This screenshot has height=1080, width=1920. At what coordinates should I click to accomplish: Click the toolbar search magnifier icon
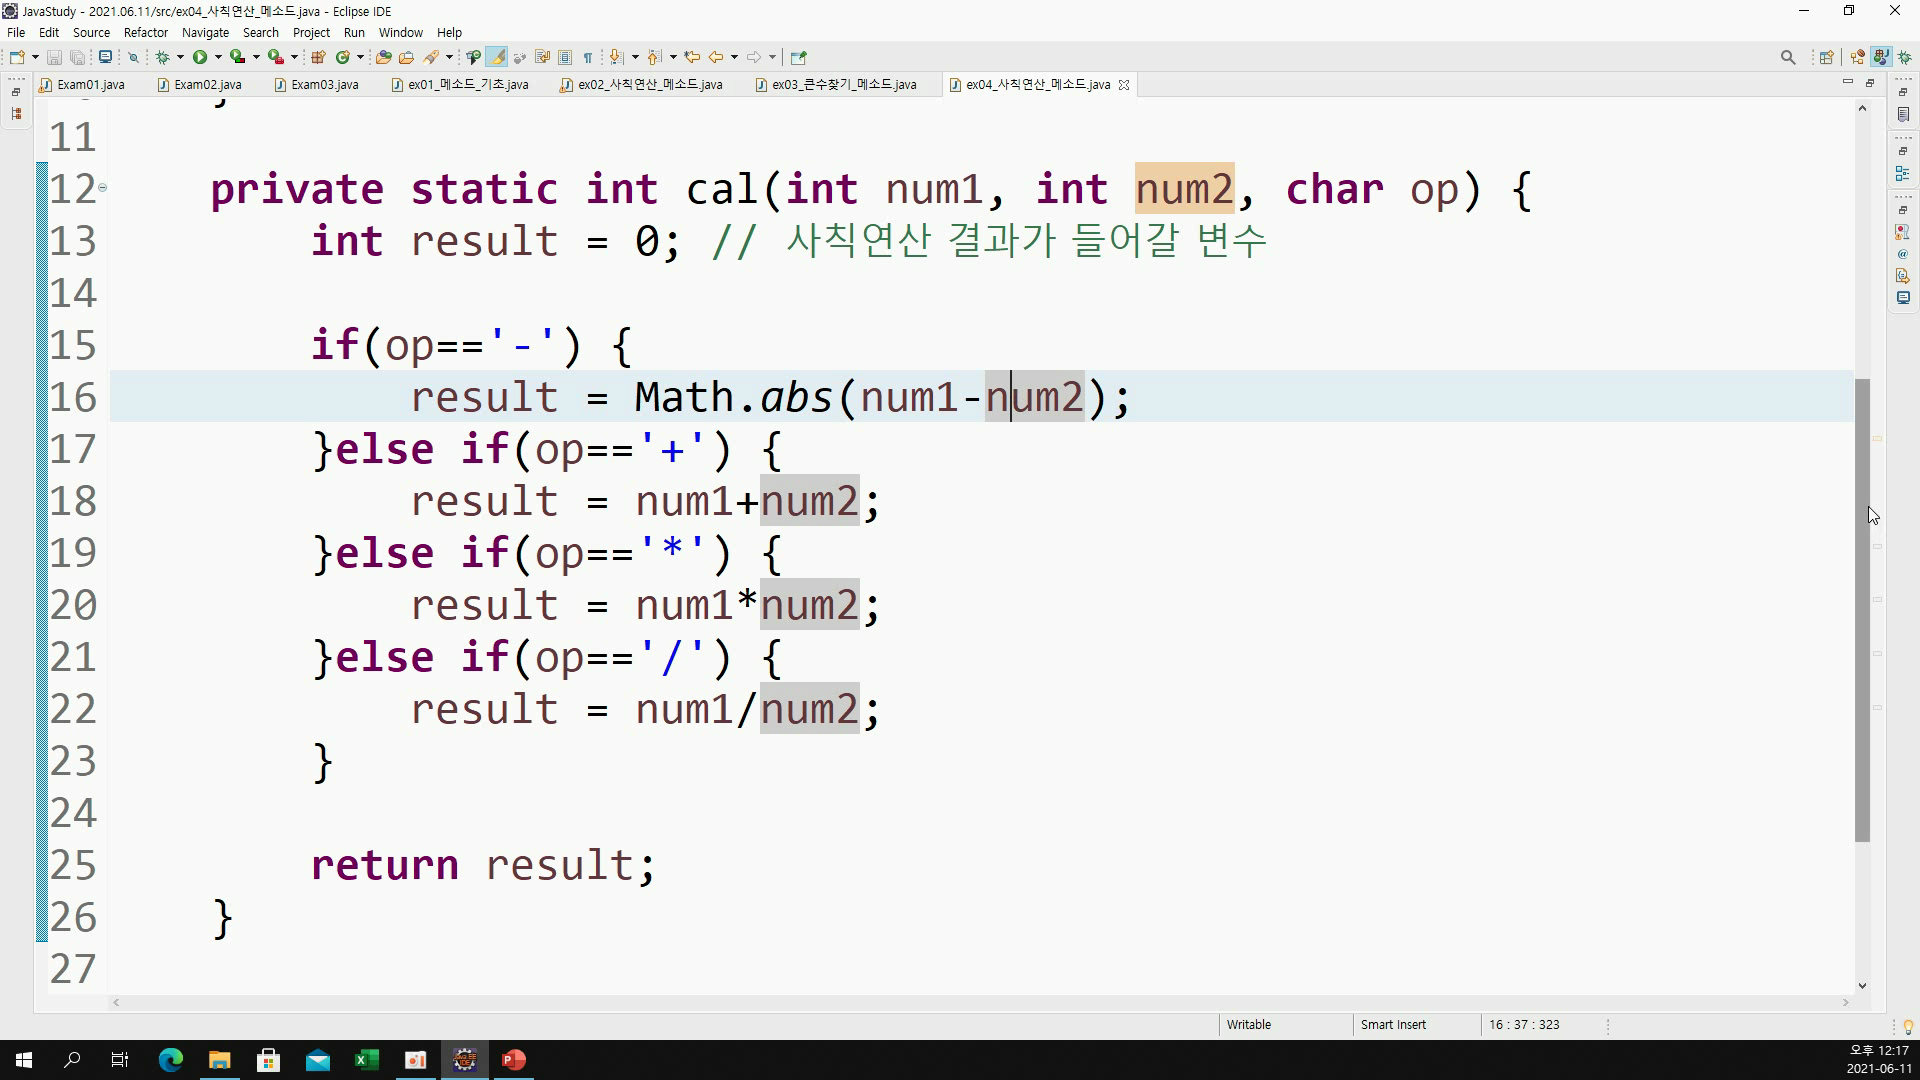coord(1788,57)
